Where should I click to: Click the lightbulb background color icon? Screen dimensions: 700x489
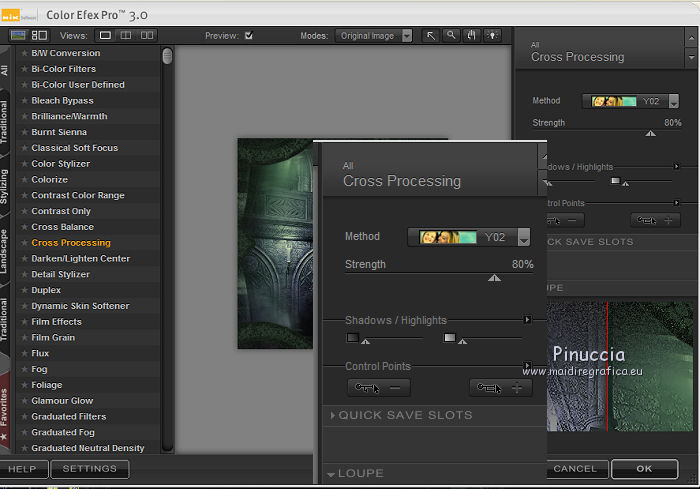tap(492, 36)
